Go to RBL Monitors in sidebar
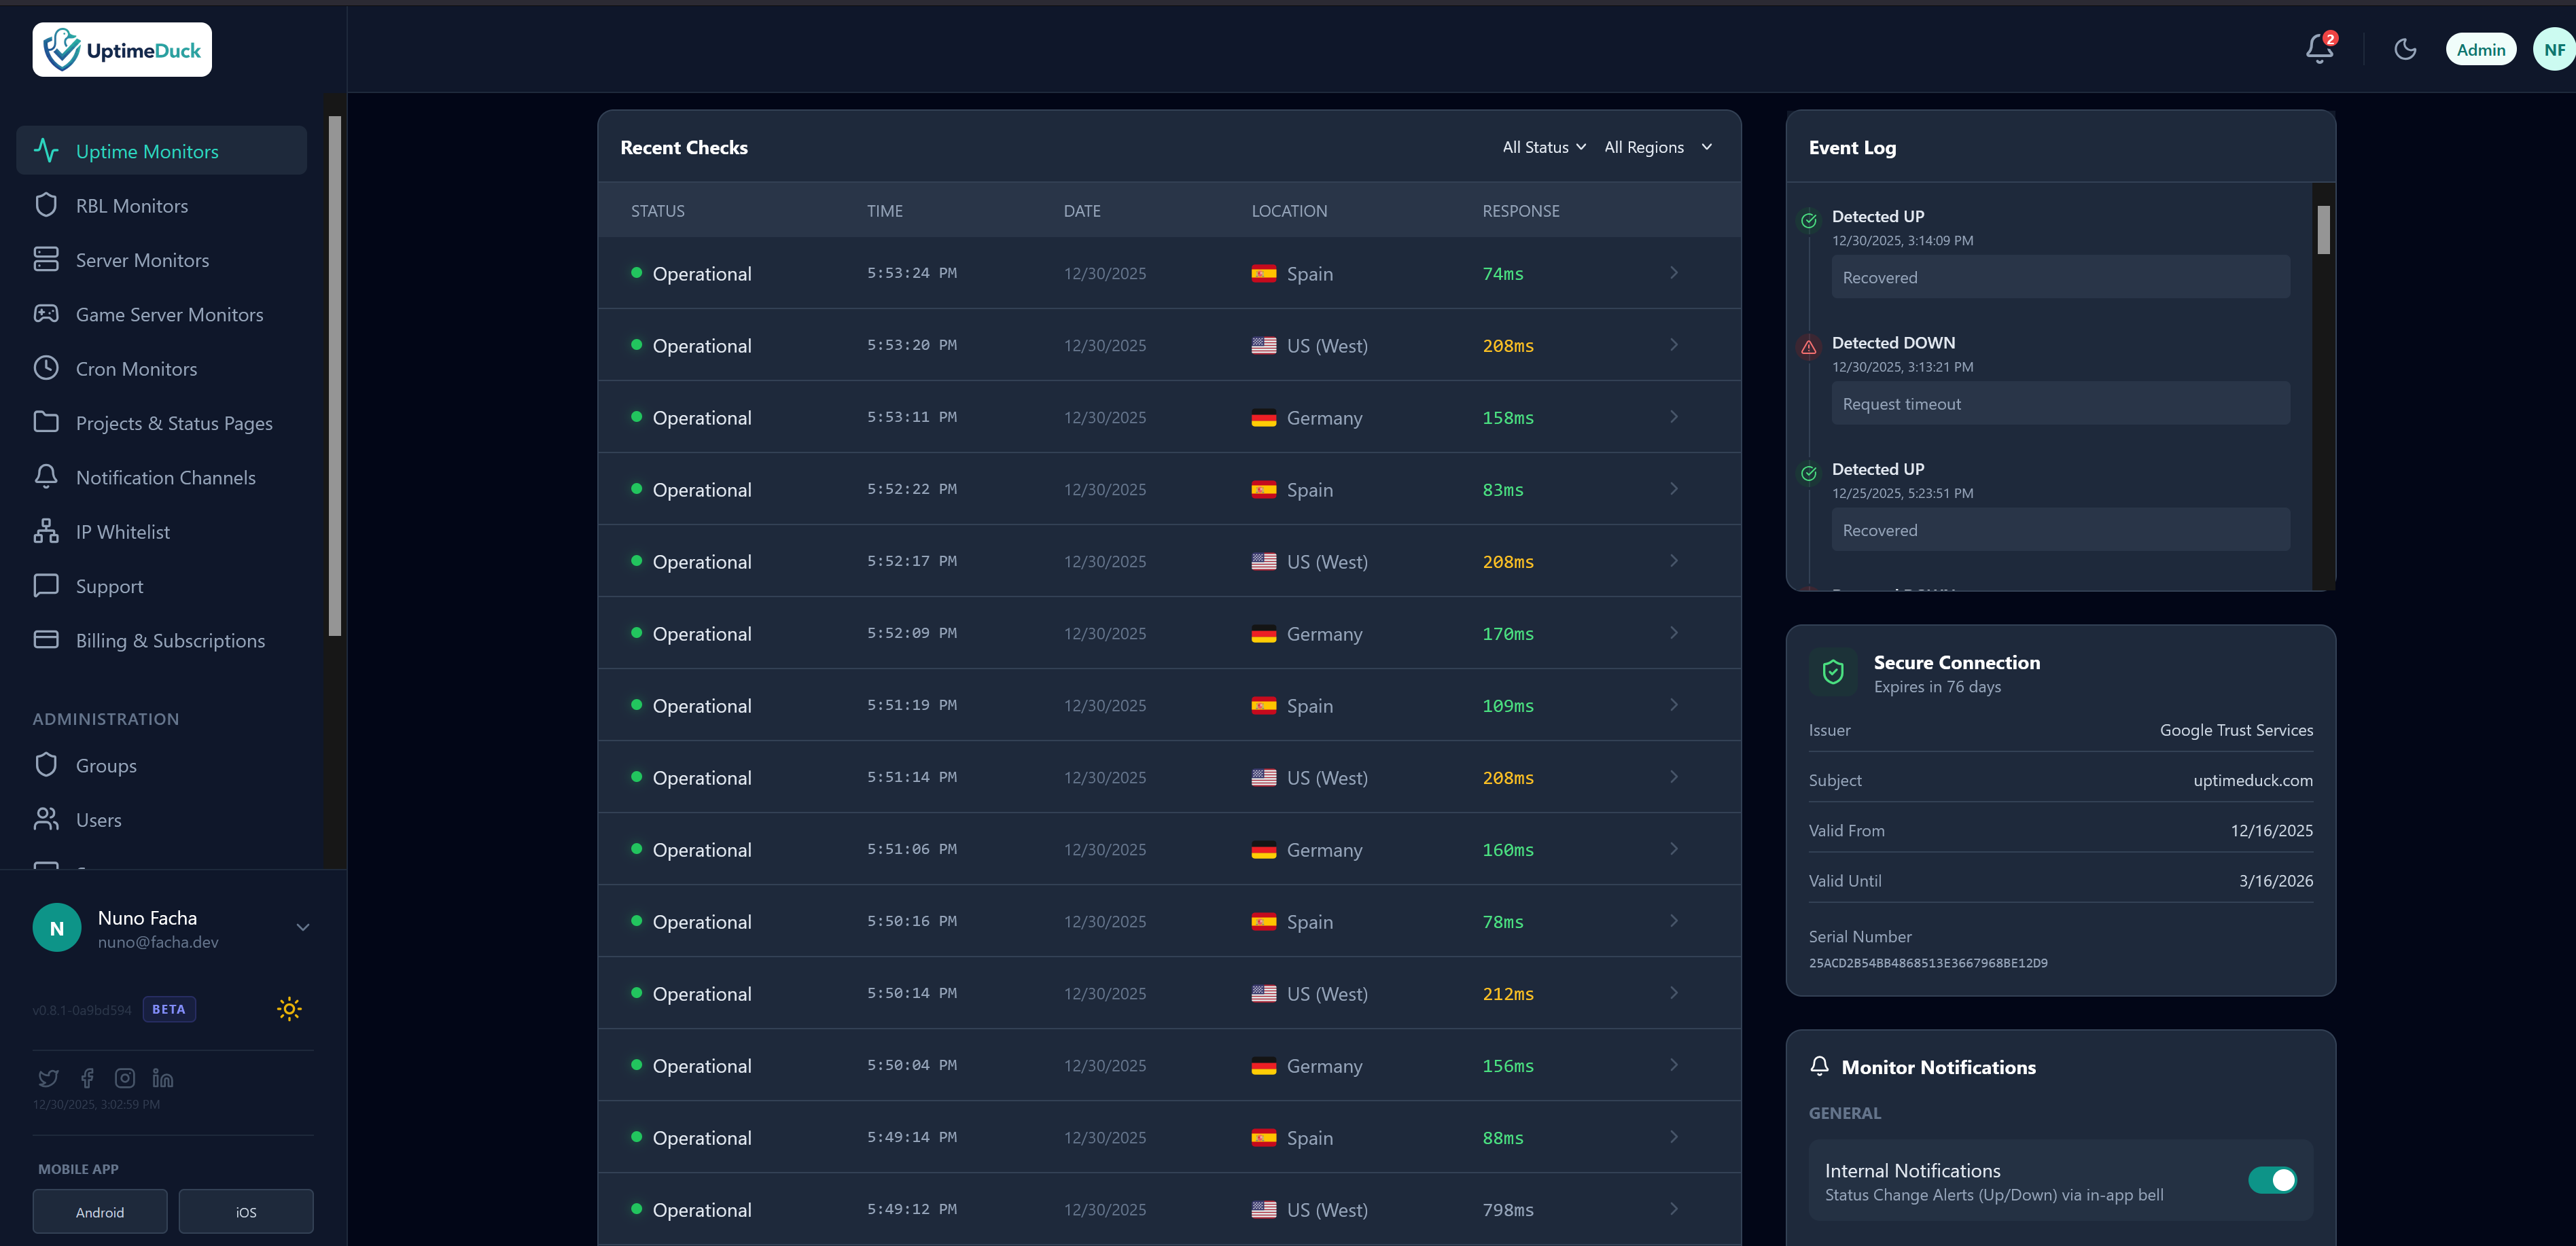Viewport: 2576px width, 1246px height. pyautogui.click(x=132, y=206)
